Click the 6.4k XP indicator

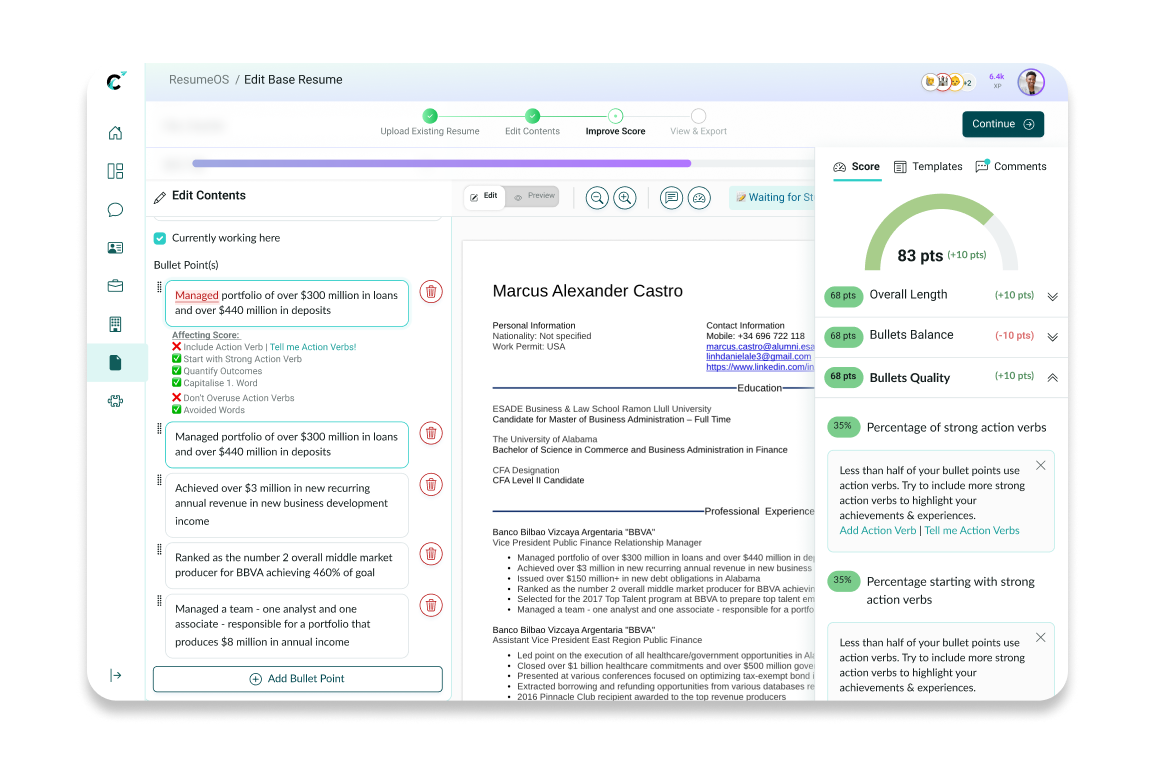pos(997,81)
